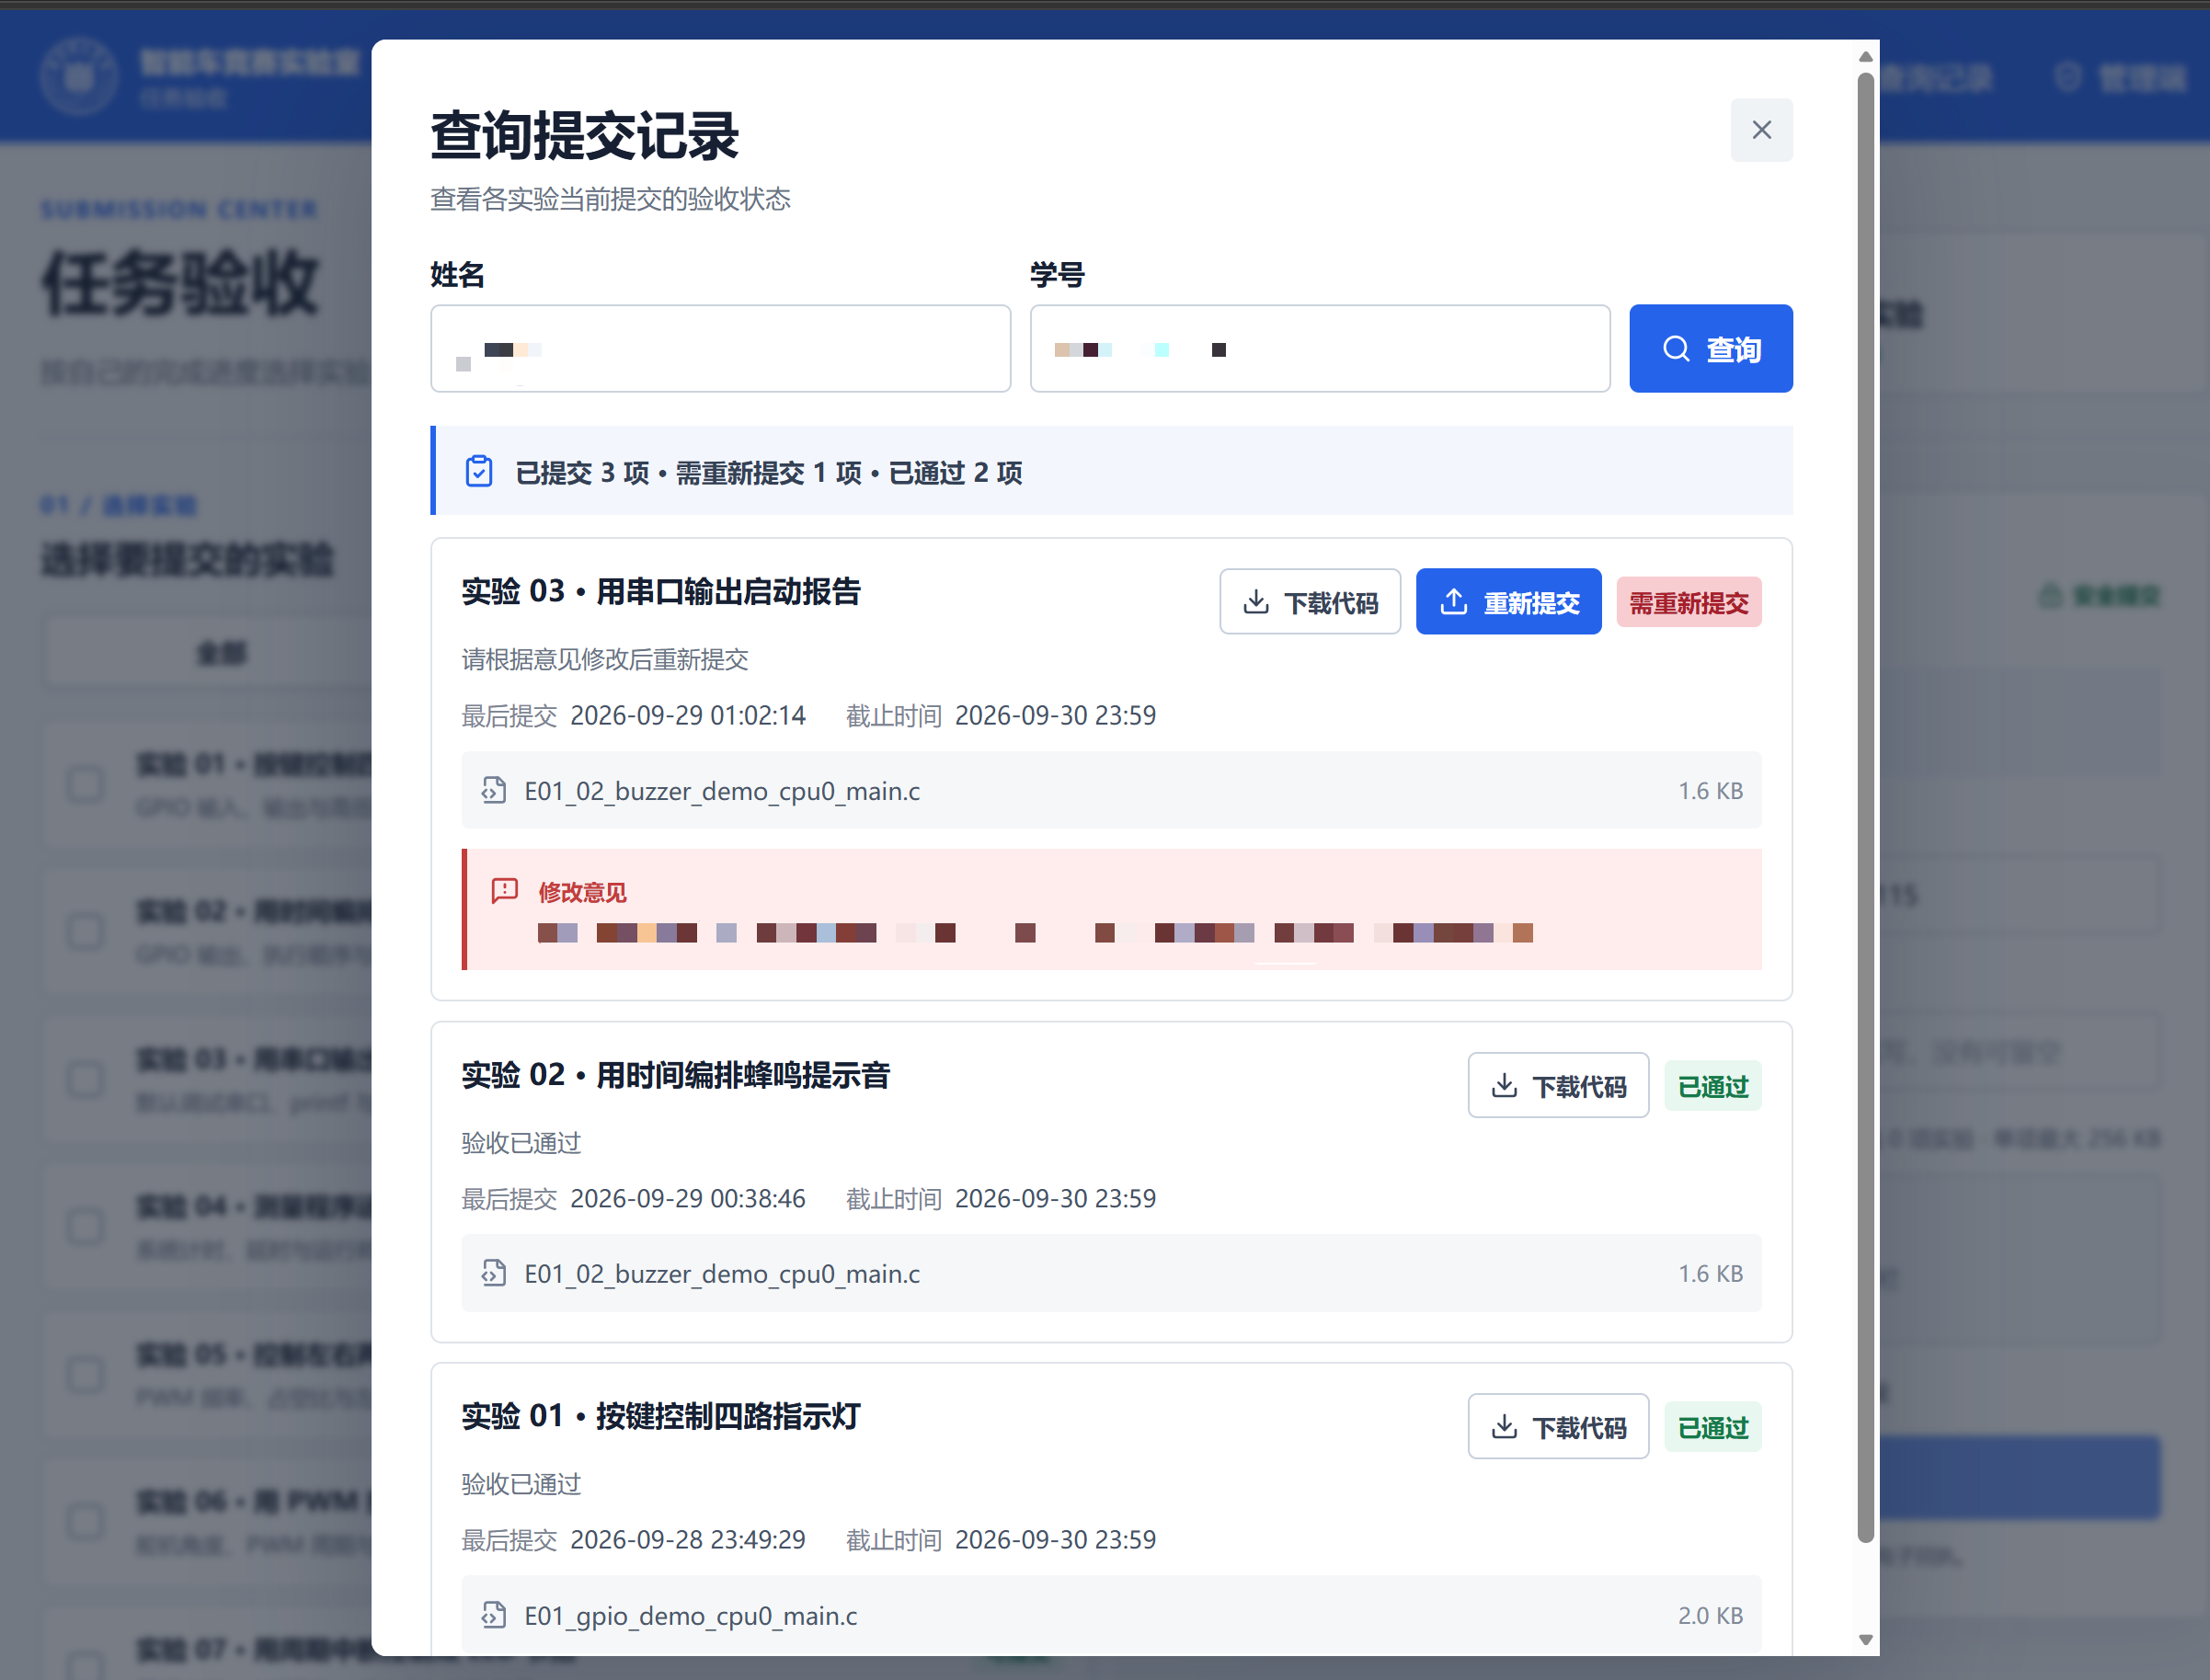
Task: Download code for 实验 03
Action: coord(1309,602)
